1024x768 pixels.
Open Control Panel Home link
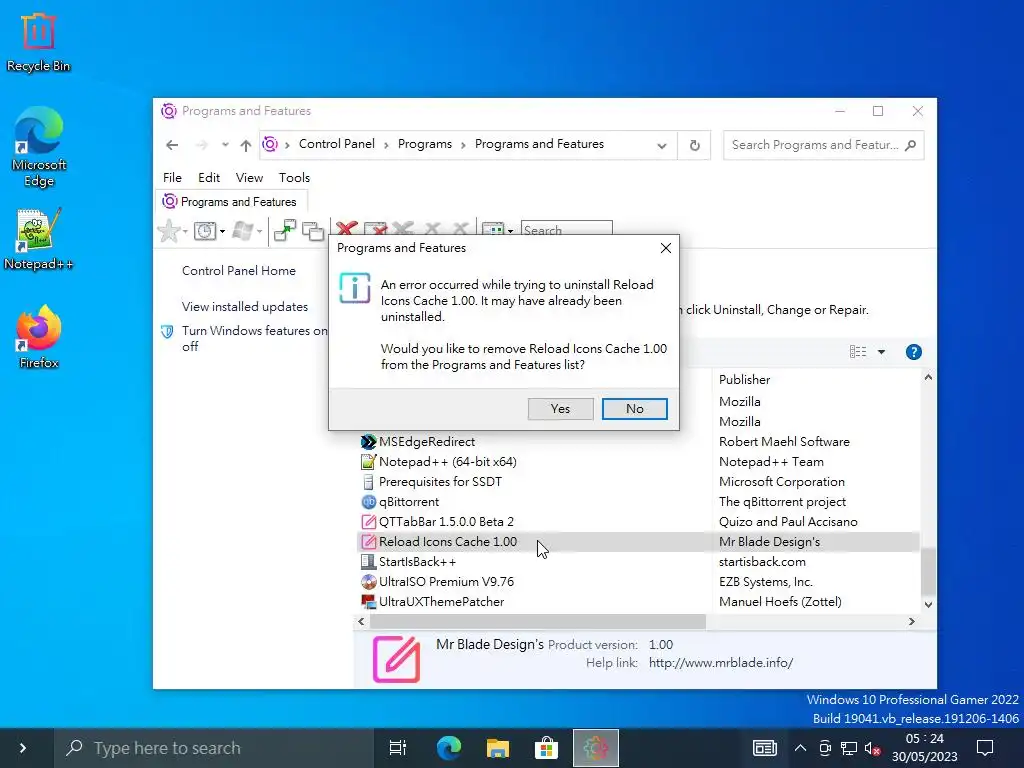pyautogui.click(x=238, y=270)
